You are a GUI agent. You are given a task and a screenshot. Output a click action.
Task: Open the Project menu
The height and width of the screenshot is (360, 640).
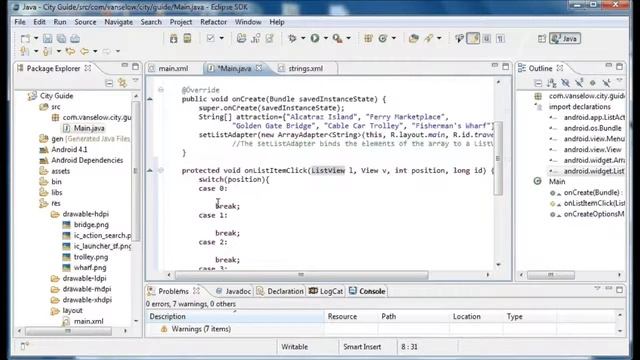[181, 22]
